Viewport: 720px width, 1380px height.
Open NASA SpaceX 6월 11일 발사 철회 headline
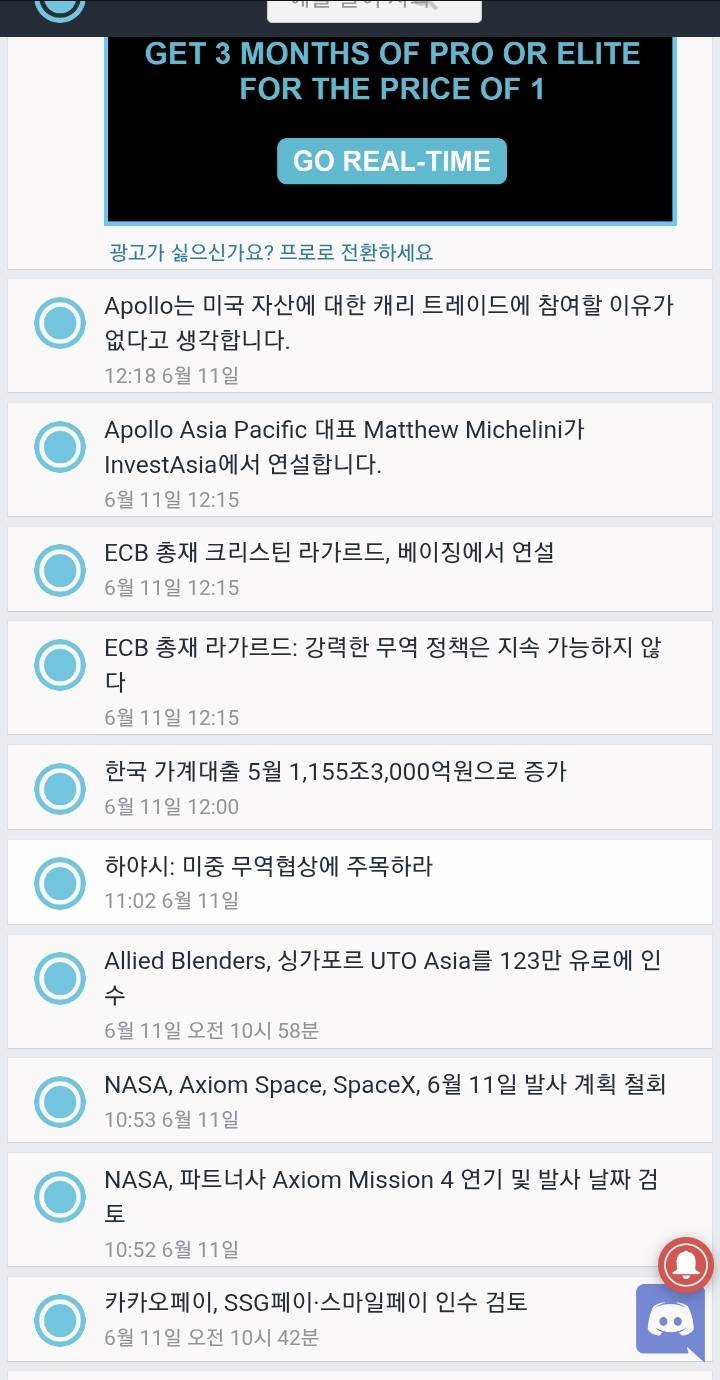point(385,1084)
